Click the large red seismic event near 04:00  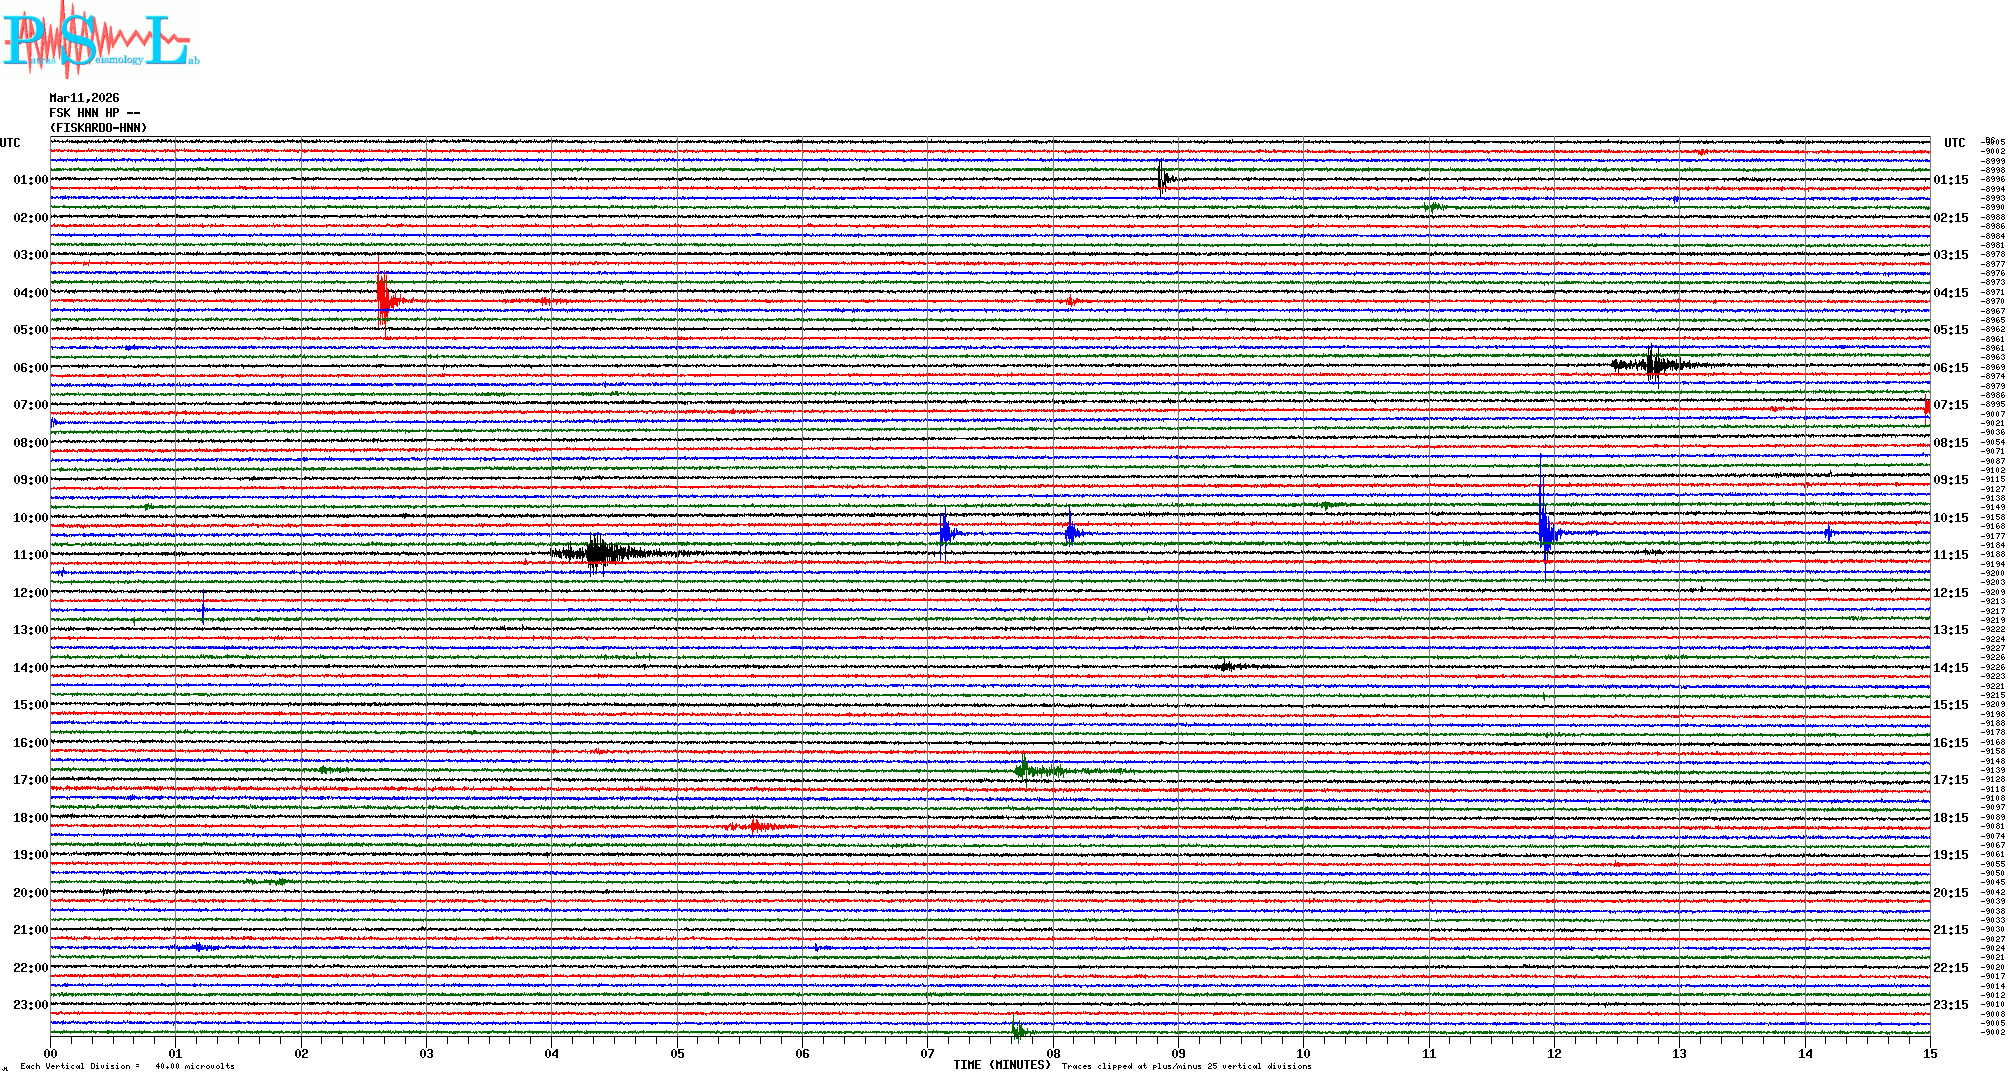pos(384,299)
